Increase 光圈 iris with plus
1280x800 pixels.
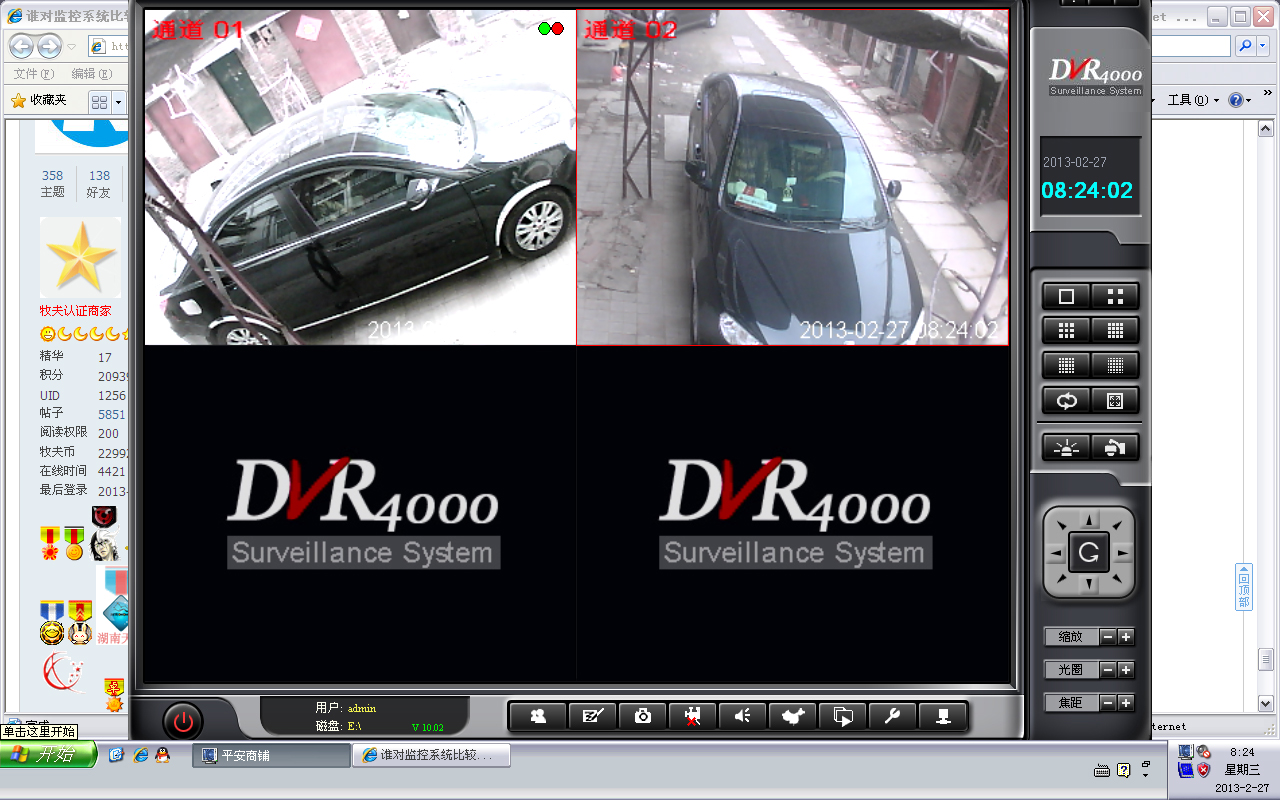1126,670
